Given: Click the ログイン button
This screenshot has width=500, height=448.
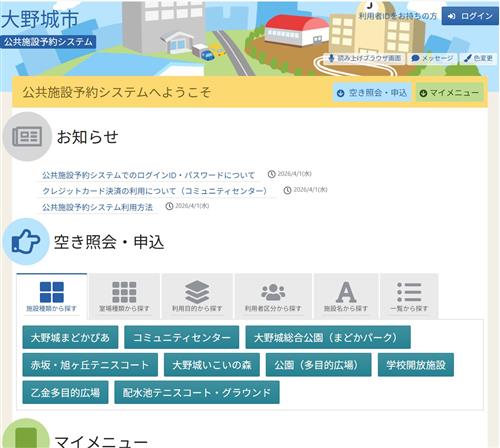Looking at the screenshot, I should pyautogui.click(x=470, y=16).
